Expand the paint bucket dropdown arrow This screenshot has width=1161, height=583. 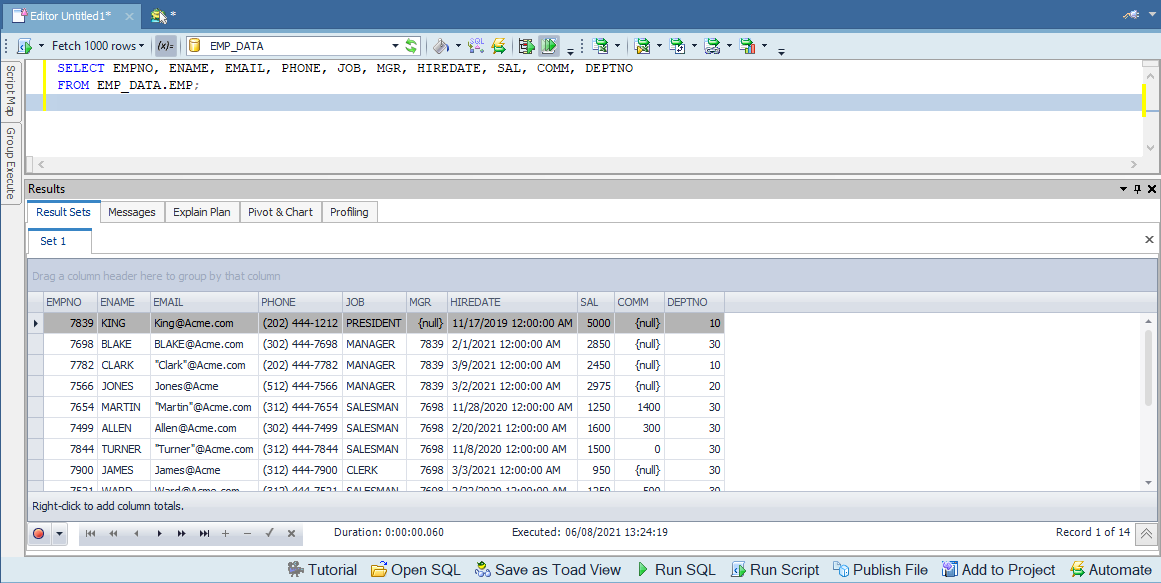click(458, 46)
